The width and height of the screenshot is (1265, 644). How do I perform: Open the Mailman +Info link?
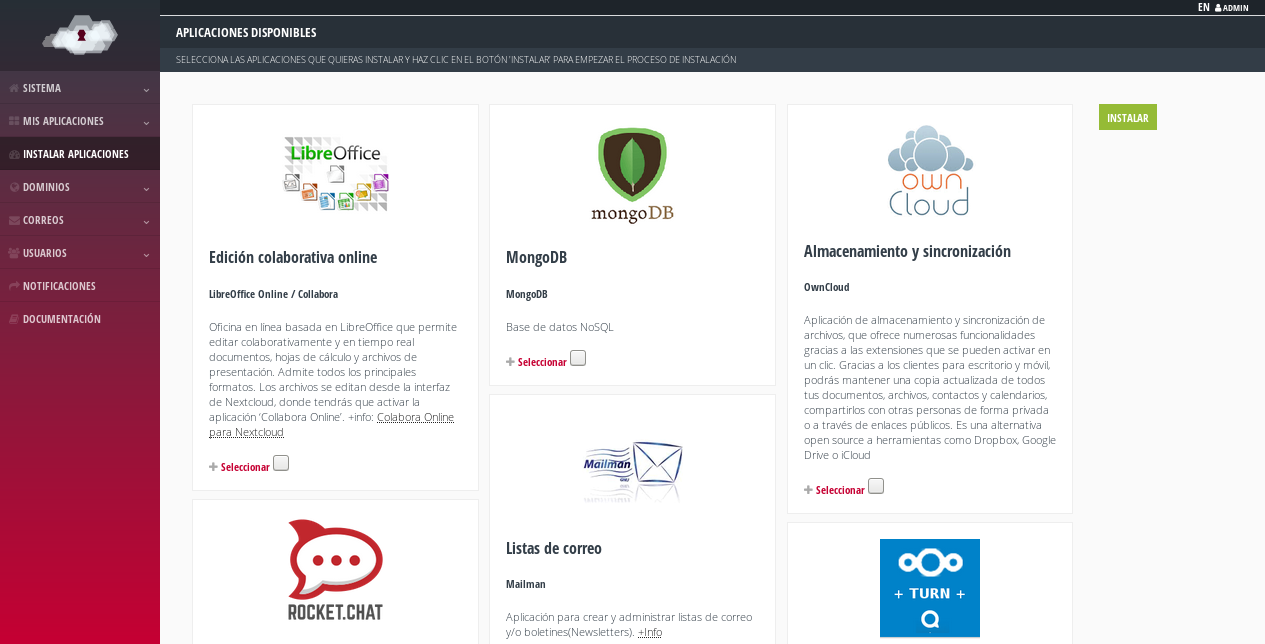[650, 632]
